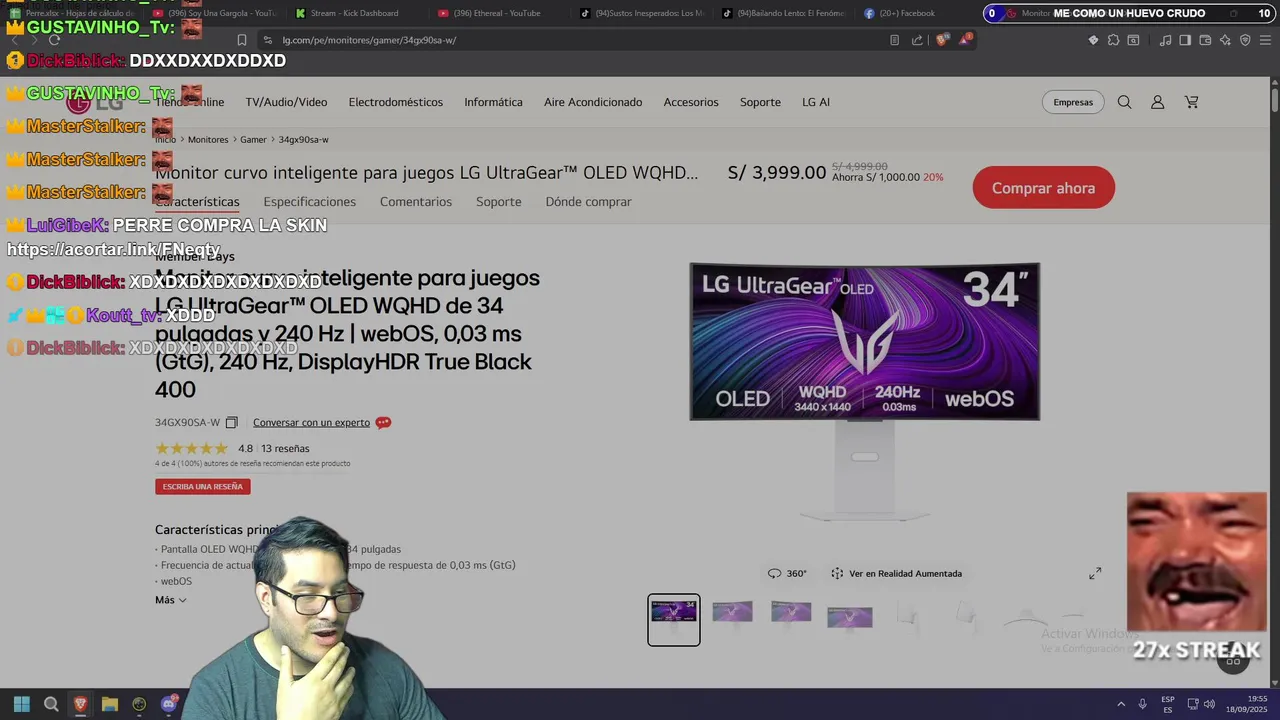This screenshot has width=1280, height=720.
Task: Click the Comprar ahora button
Action: [x=1043, y=188]
